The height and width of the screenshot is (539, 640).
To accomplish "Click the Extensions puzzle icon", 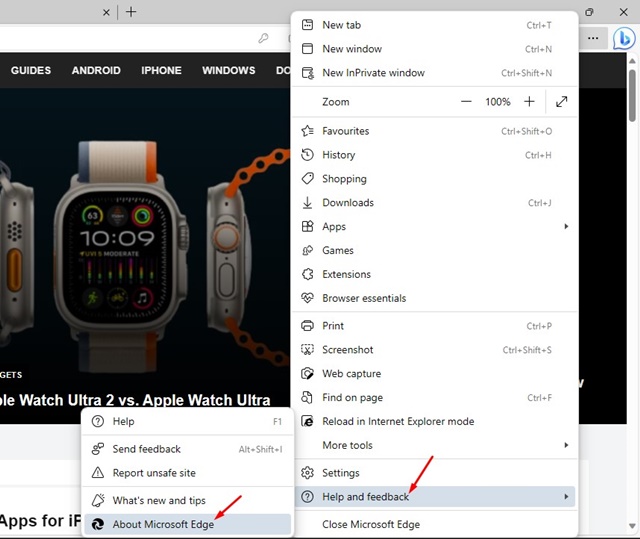I will pos(307,274).
